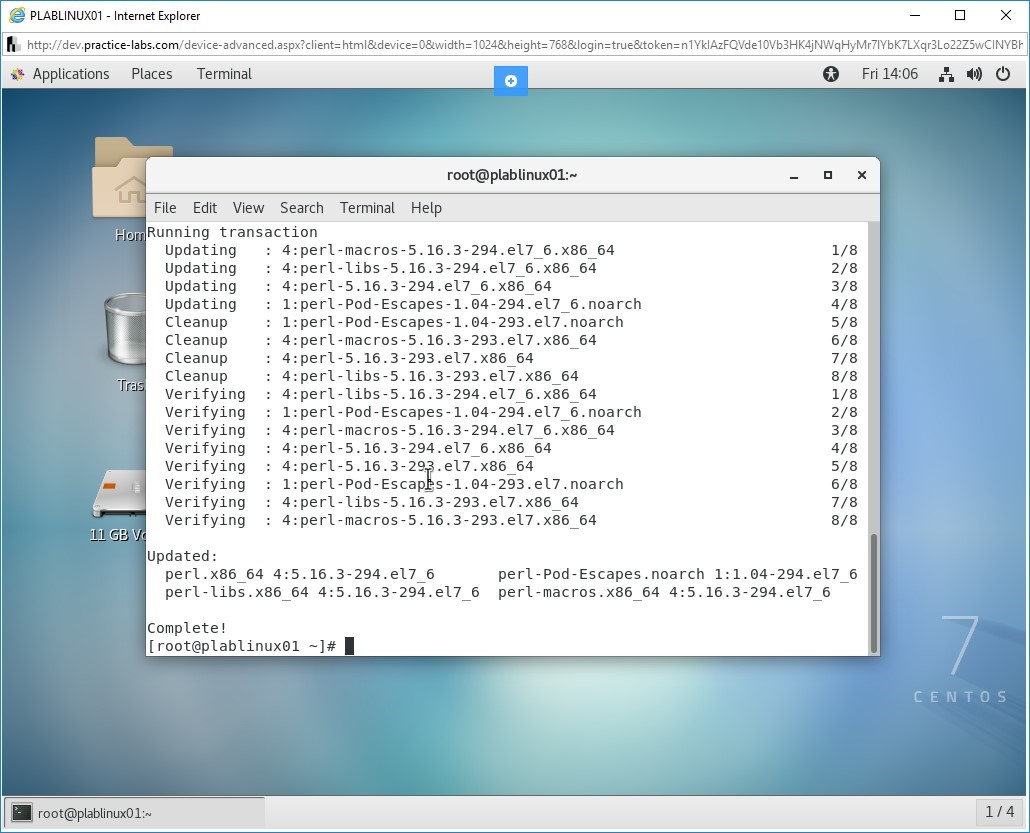Open the Applications menu
The height and width of the screenshot is (833, 1030).
71,73
